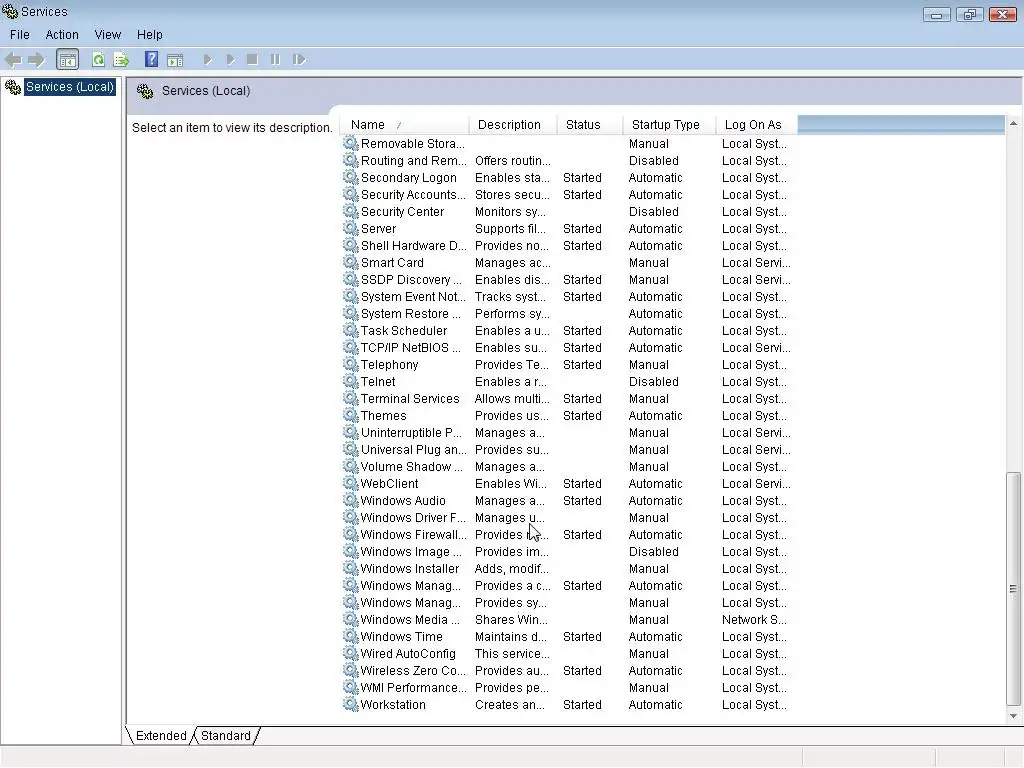Click the gear icon beside Windows Audio
This screenshot has width=1024, height=768.
pyautogui.click(x=351, y=500)
